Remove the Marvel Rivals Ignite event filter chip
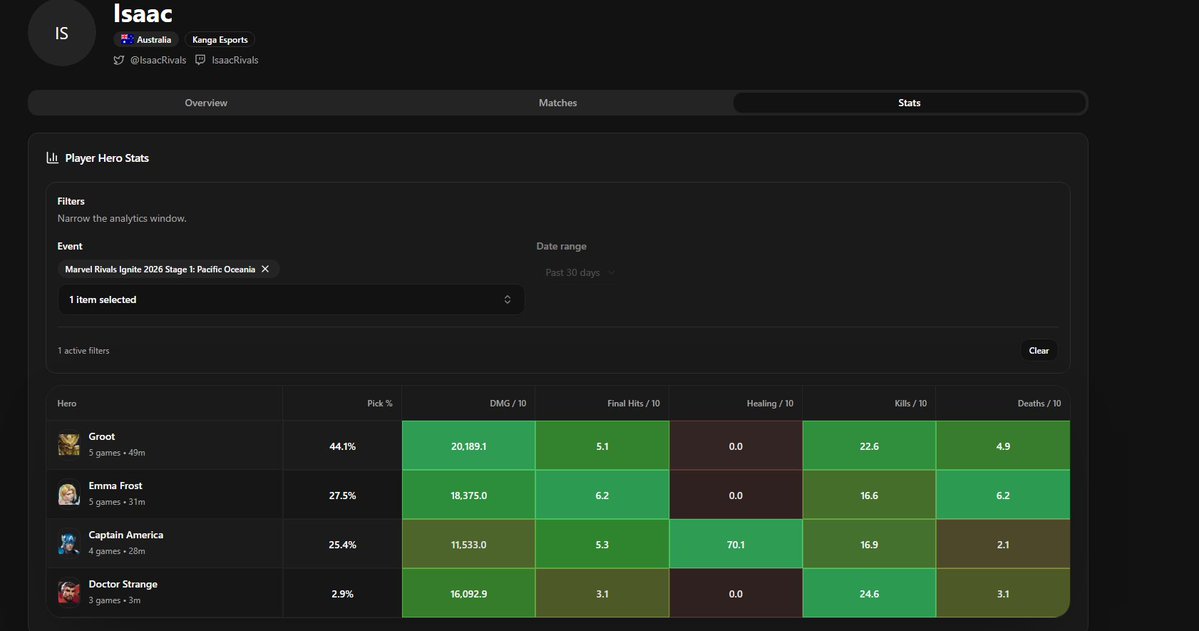1199x631 pixels. [265, 269]
